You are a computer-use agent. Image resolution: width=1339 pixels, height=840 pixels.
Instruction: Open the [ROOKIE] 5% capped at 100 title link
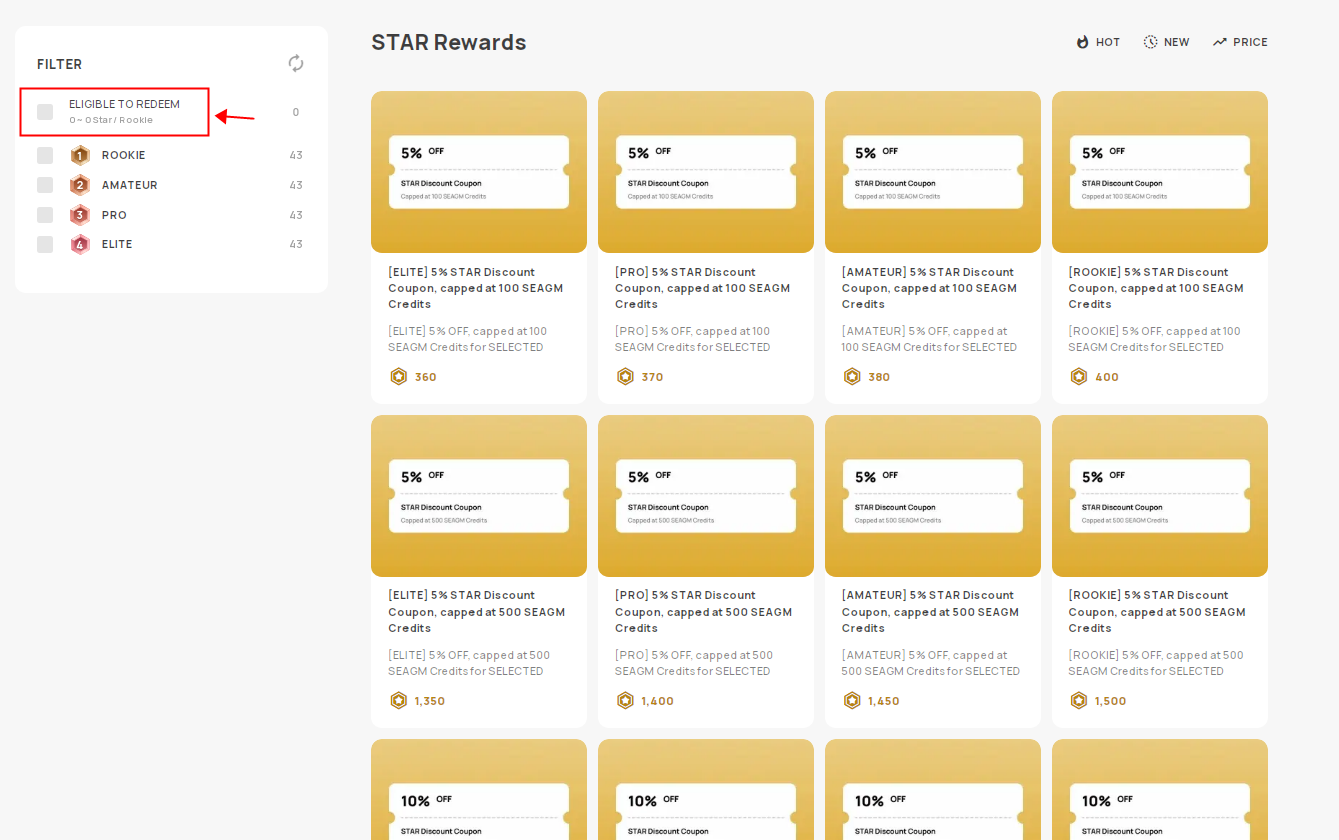(1157, 288)
